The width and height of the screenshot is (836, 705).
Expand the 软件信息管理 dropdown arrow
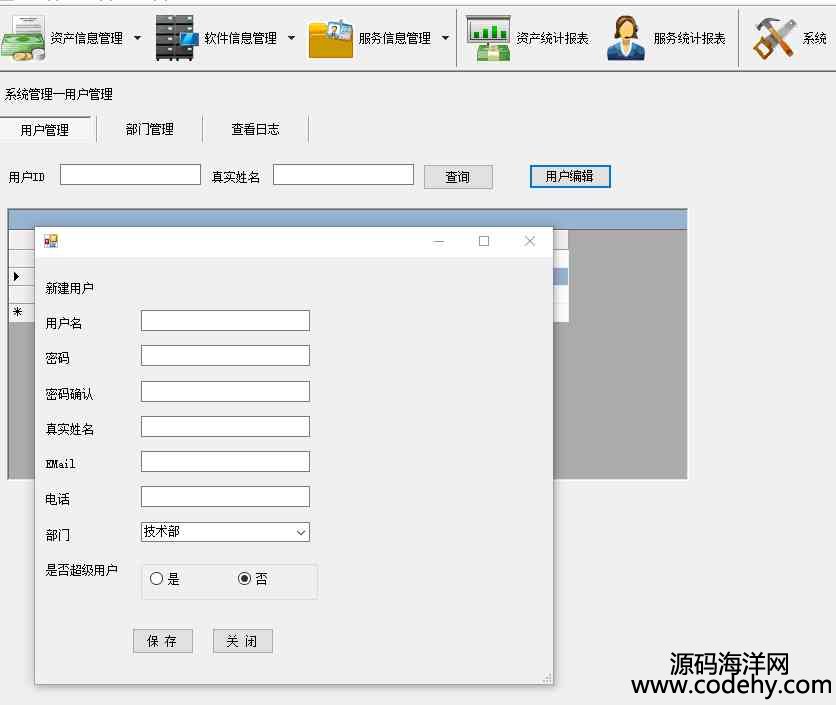coord(291,39)
